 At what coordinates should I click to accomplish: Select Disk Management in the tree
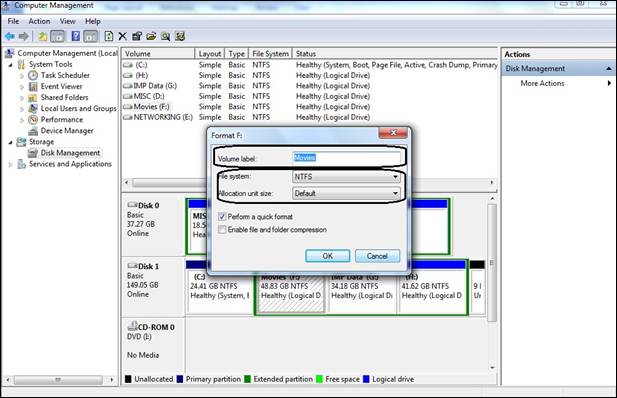pos(70,153)
